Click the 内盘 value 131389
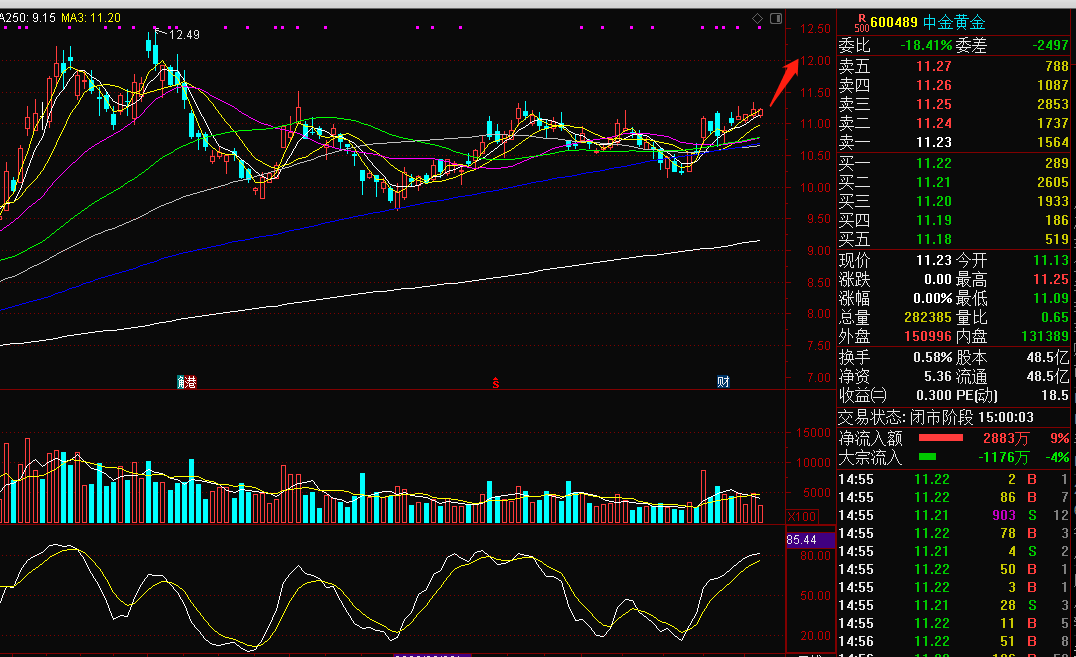This screenshot has width=1076, height=657. click(x=1045, y=337)
